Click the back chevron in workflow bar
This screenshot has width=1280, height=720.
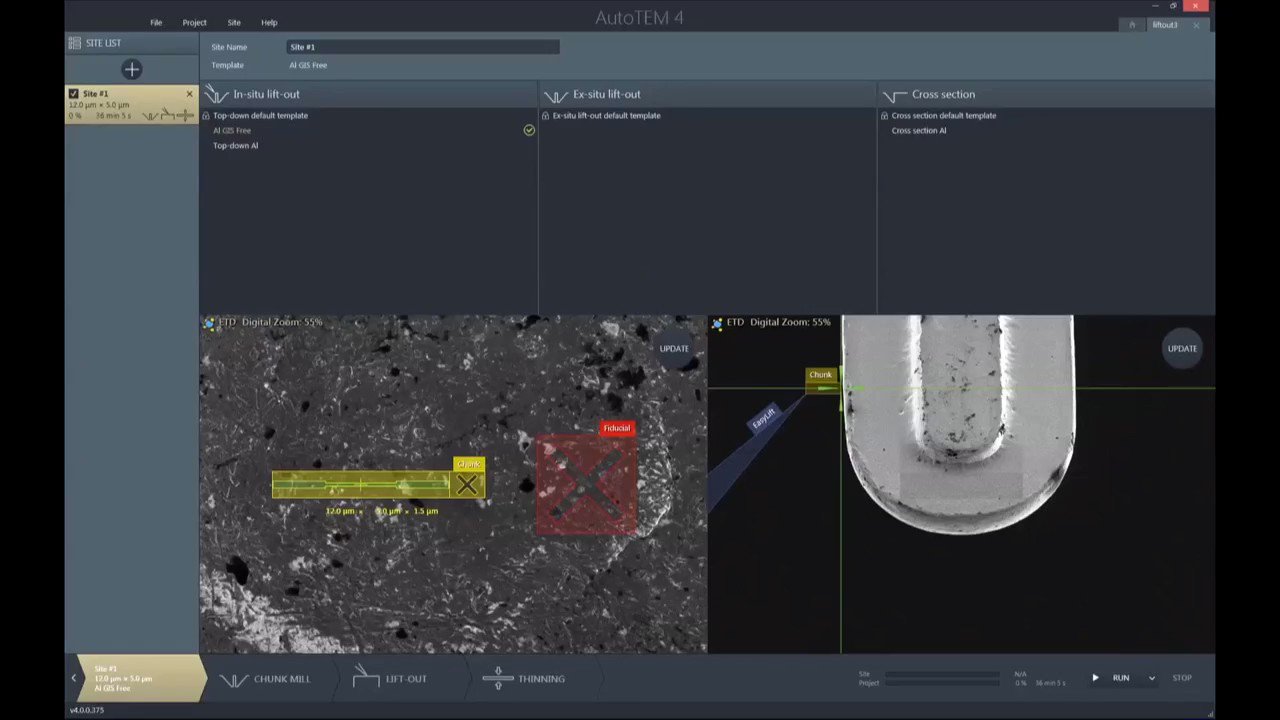73,678
